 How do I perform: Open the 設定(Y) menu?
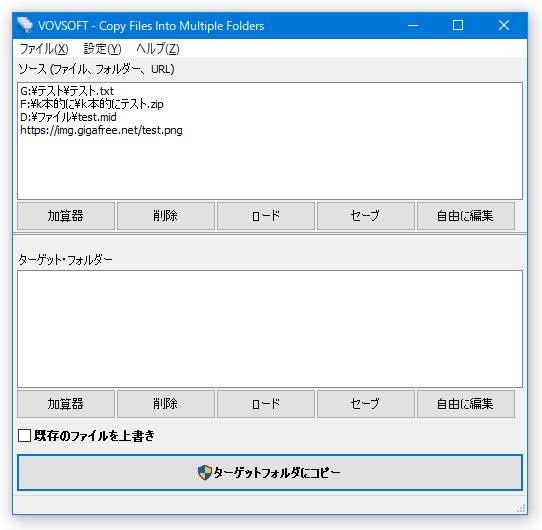102,49
